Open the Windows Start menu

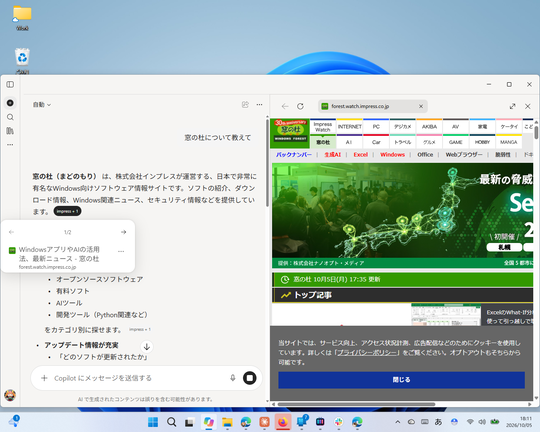coord(153,422)
